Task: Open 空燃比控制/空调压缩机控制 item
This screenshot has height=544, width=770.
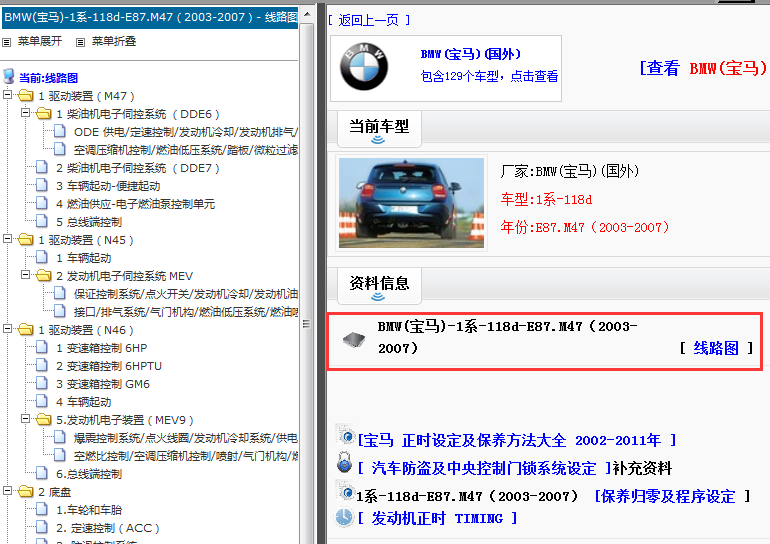Action: [x=186, y=456]
